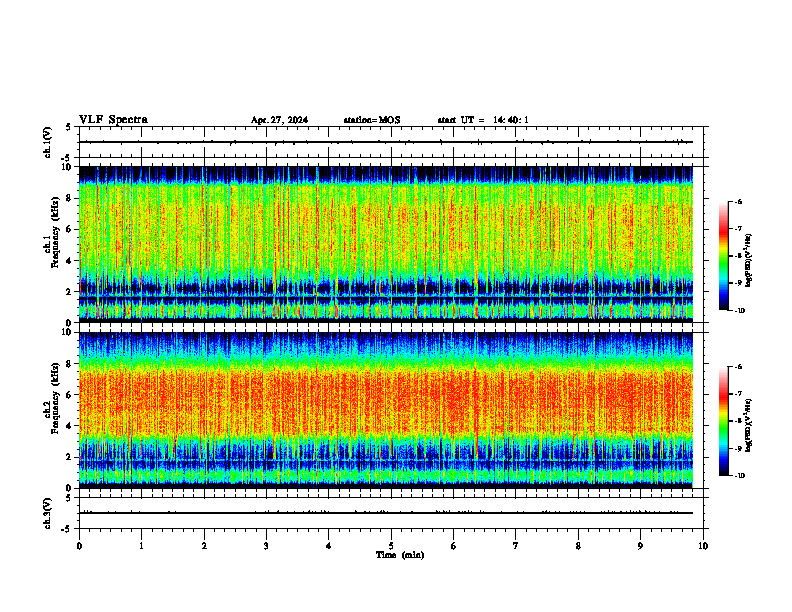Click the color scale bar beside ch.1 spectrogram

[723, 256]
